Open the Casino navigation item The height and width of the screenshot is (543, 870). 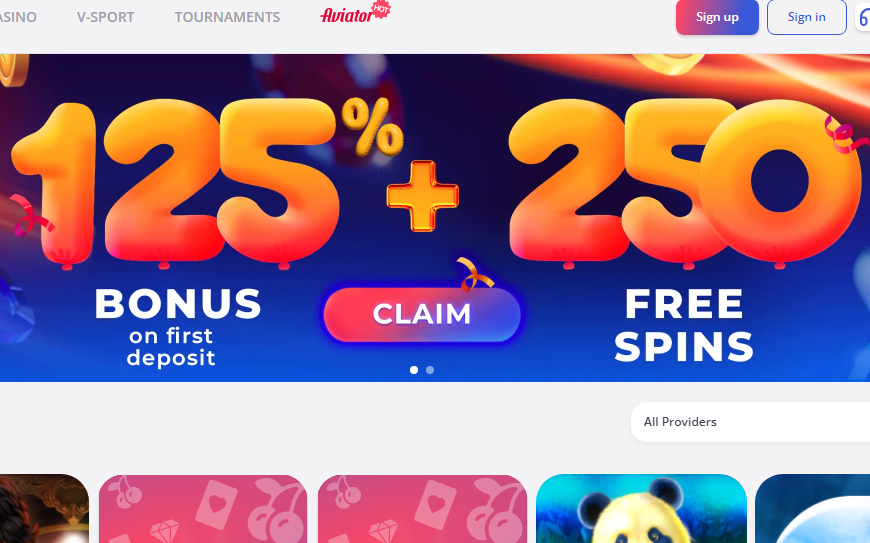[x=18, y=17]
